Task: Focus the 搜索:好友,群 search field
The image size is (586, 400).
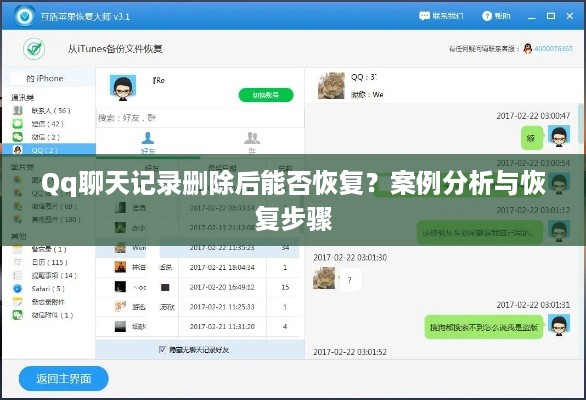Action: [200, 118]
